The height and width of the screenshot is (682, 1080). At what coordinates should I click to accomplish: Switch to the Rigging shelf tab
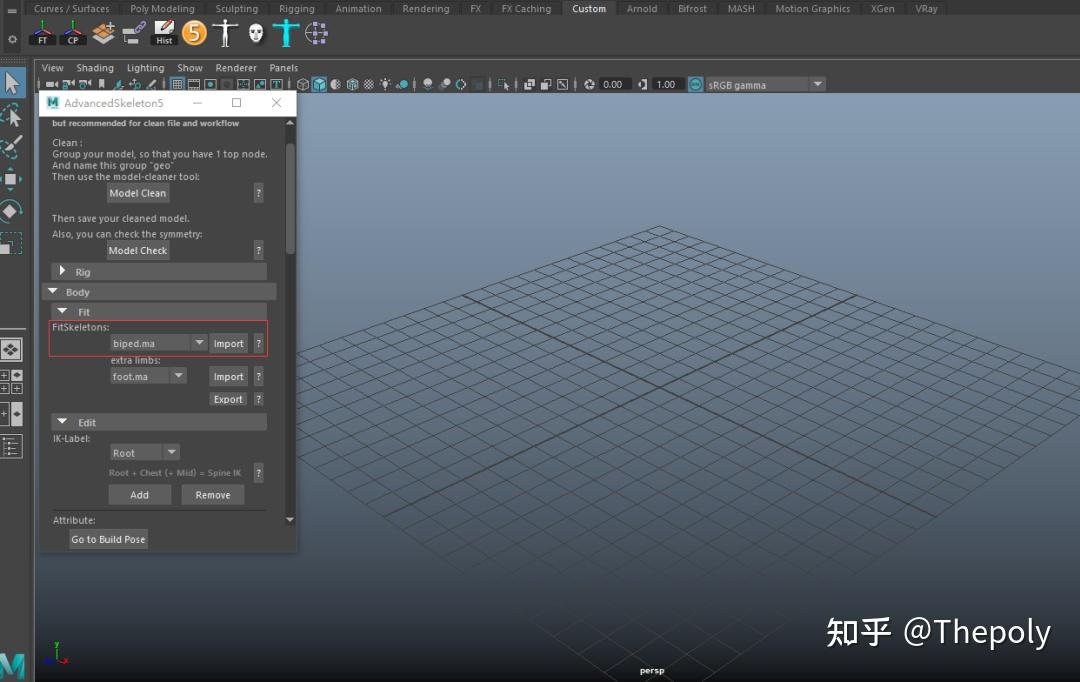coord(296,8)
